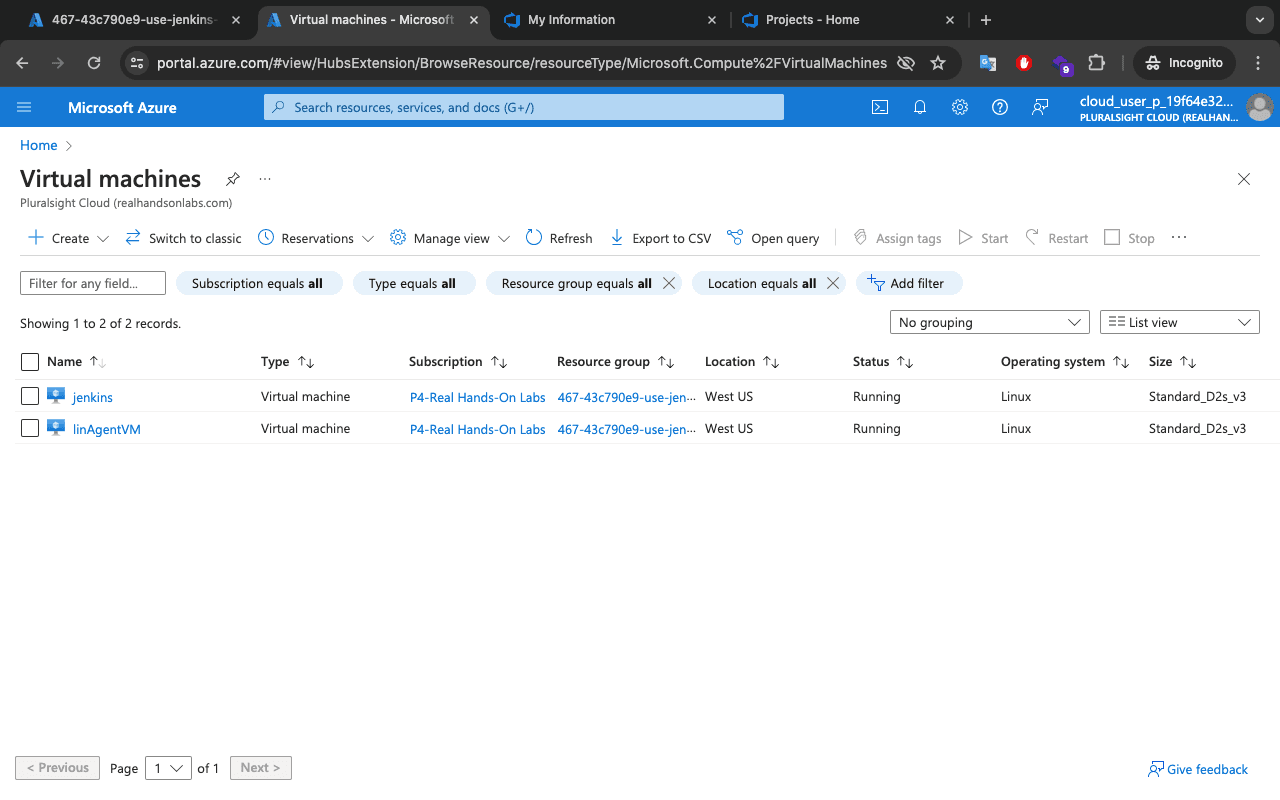
Task: Open portal settings gear
Action: coord(960,107)
